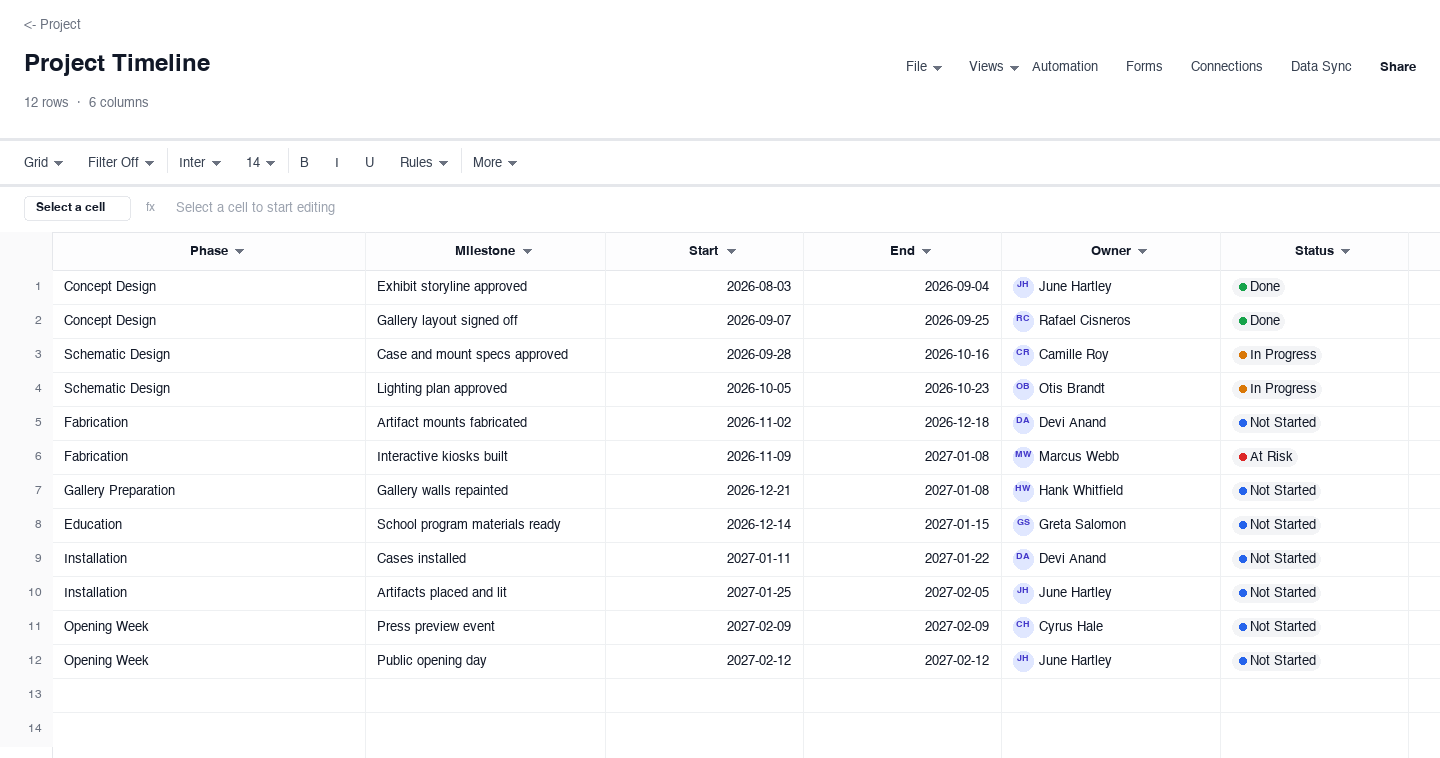The image size is (1440, 758).
Task: Click the OB avatar for Otis Brandt
Action: click(x=1023, y=389)
